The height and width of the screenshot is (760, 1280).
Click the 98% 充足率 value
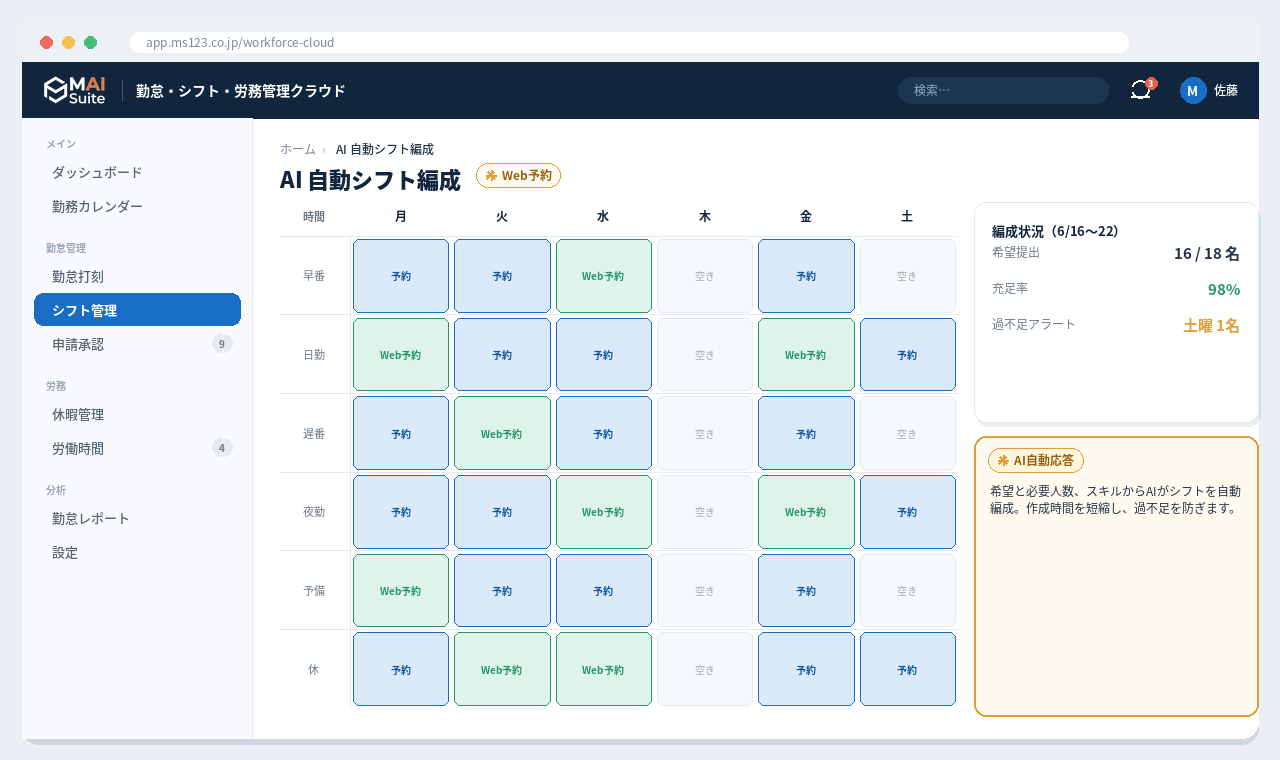(x=1224, y=289)
